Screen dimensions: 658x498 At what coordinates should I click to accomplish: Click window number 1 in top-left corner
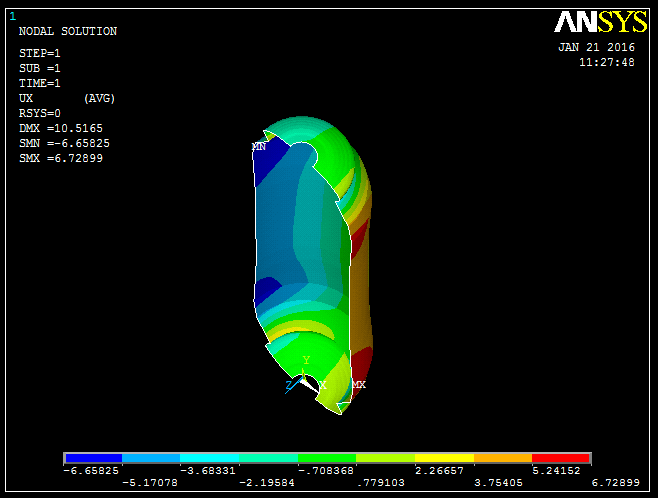pyautogui.click(x=12, y=16)
